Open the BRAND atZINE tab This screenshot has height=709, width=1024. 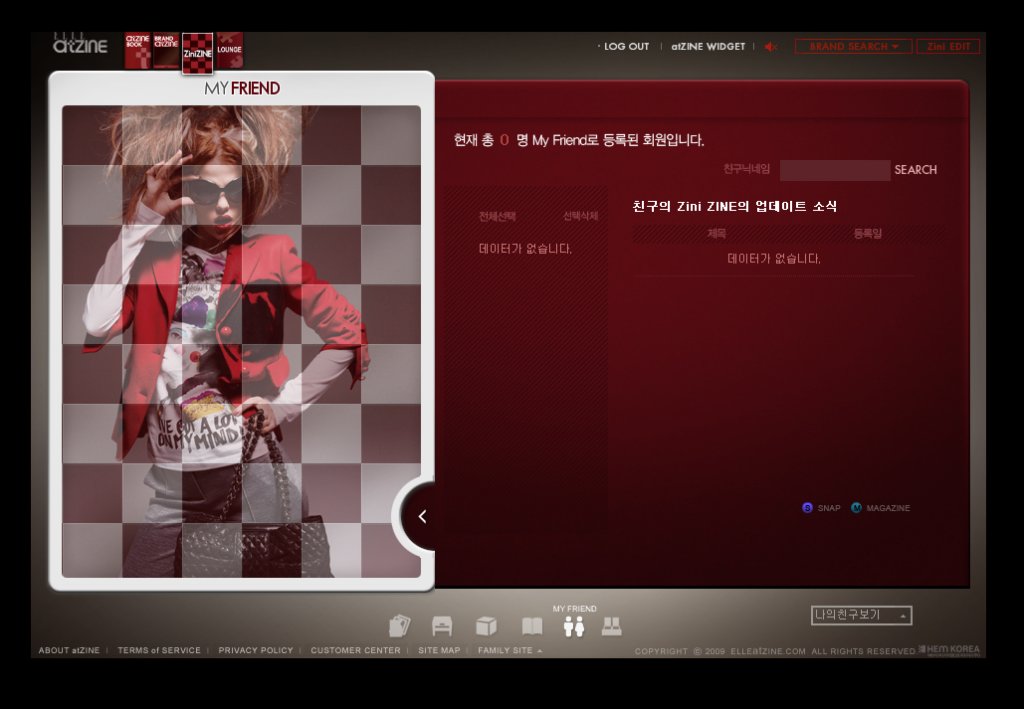[166, 51]
